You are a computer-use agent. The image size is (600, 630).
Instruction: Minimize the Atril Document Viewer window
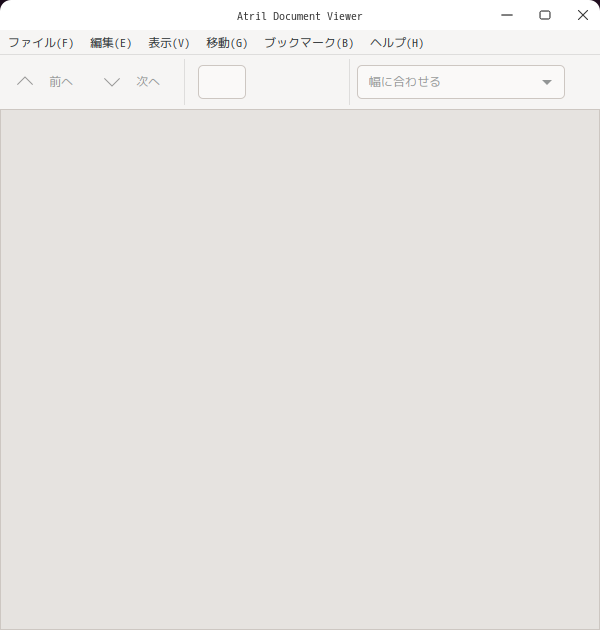click(507, 15)
